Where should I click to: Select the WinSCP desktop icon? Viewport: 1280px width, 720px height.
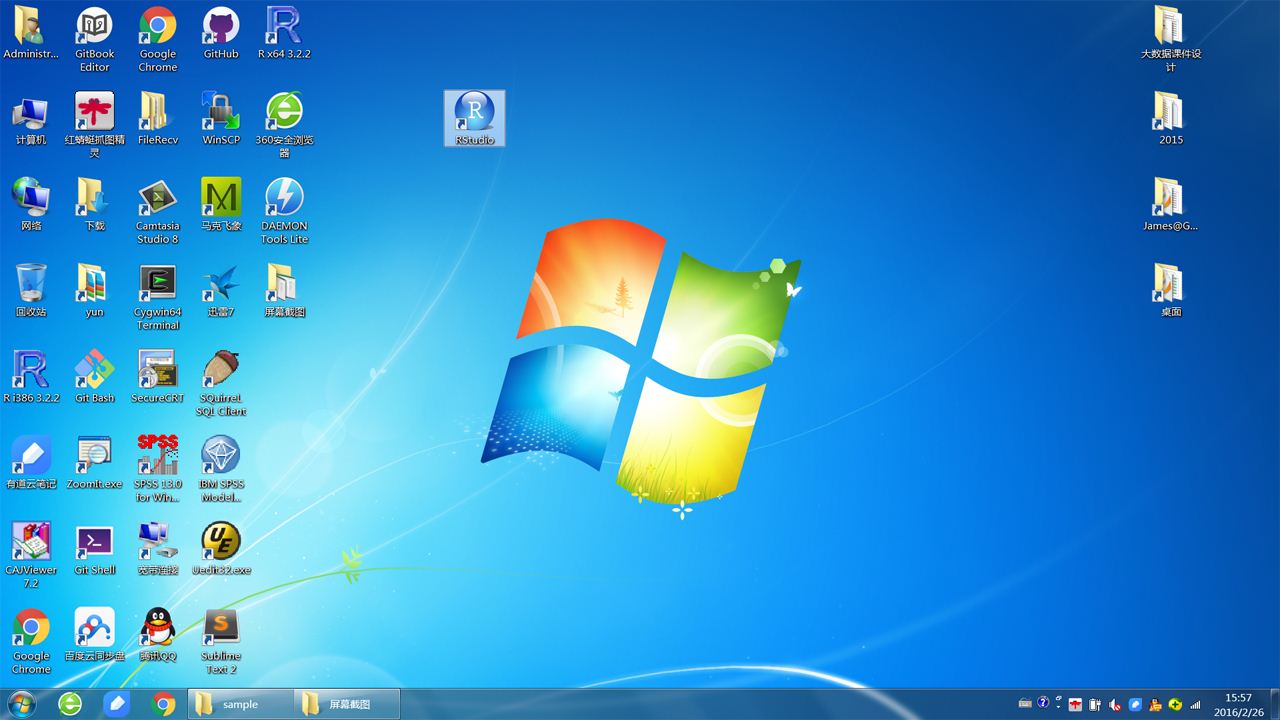click(x=221, y=119)
